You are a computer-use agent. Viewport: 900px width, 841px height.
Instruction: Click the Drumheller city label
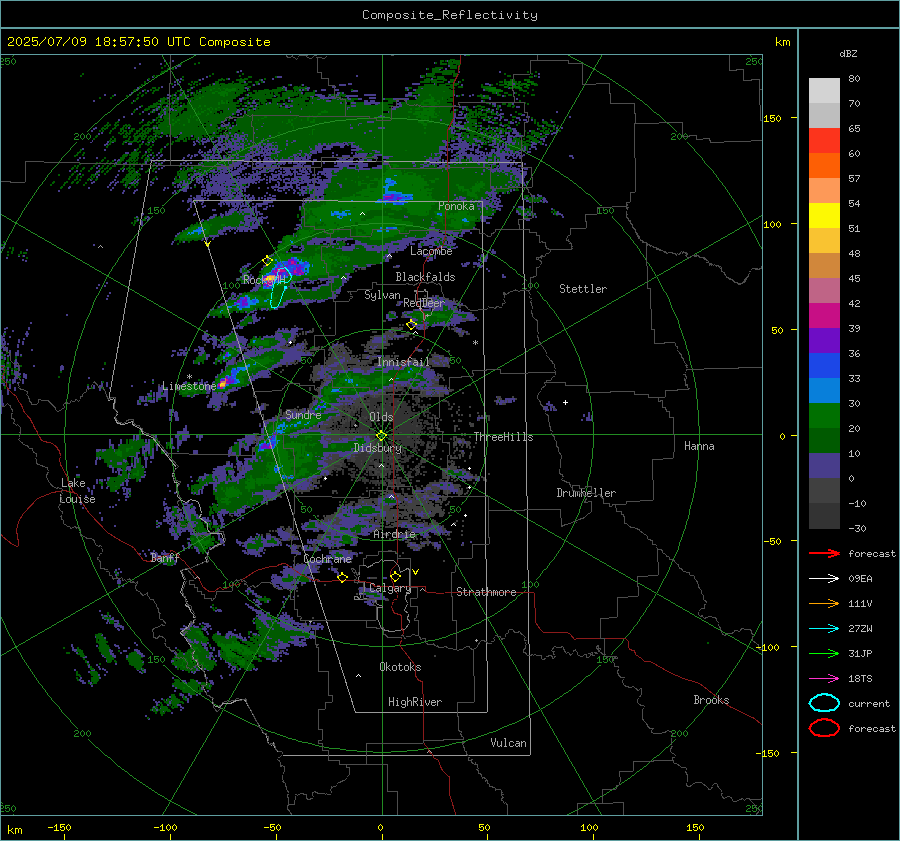pyautogui.click(x=586, y=493)
